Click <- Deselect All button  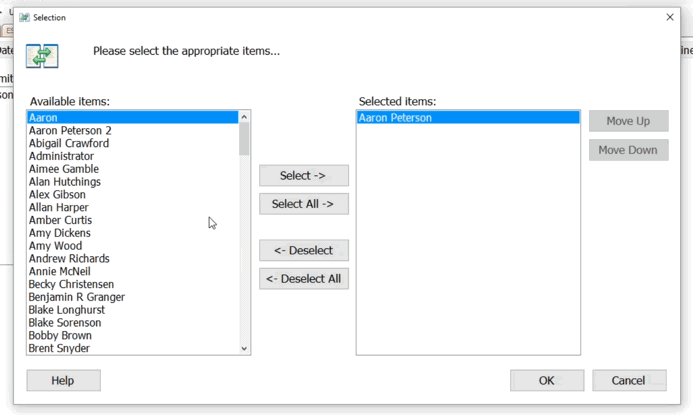tap(304, 279)
